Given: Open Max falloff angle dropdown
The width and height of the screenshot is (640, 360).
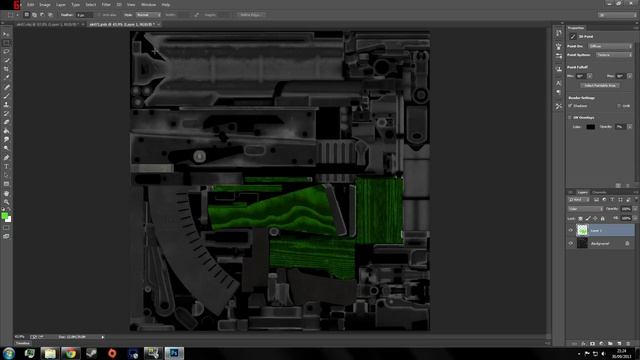Looking at the screenshot, I should click(x=629, y=76).
